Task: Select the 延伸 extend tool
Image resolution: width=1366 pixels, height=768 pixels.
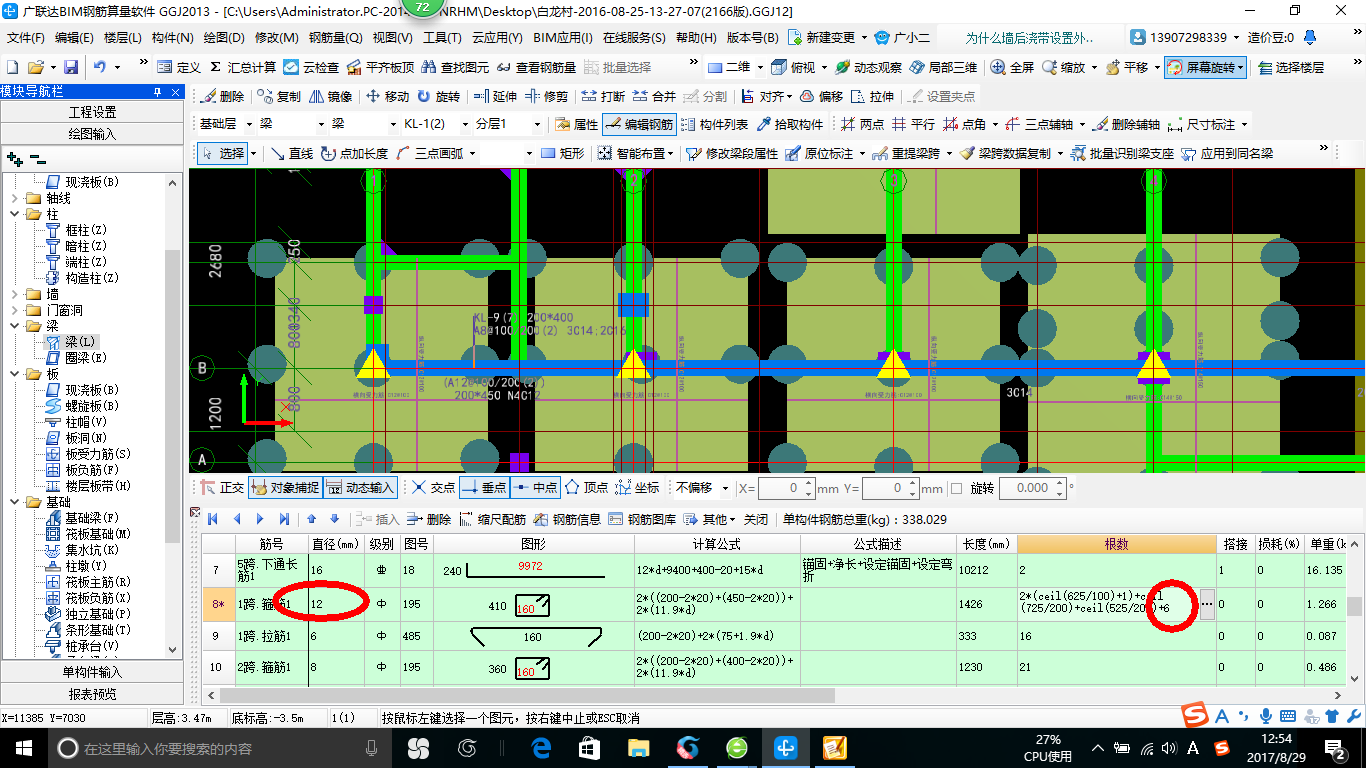Action: pos(496,96)
